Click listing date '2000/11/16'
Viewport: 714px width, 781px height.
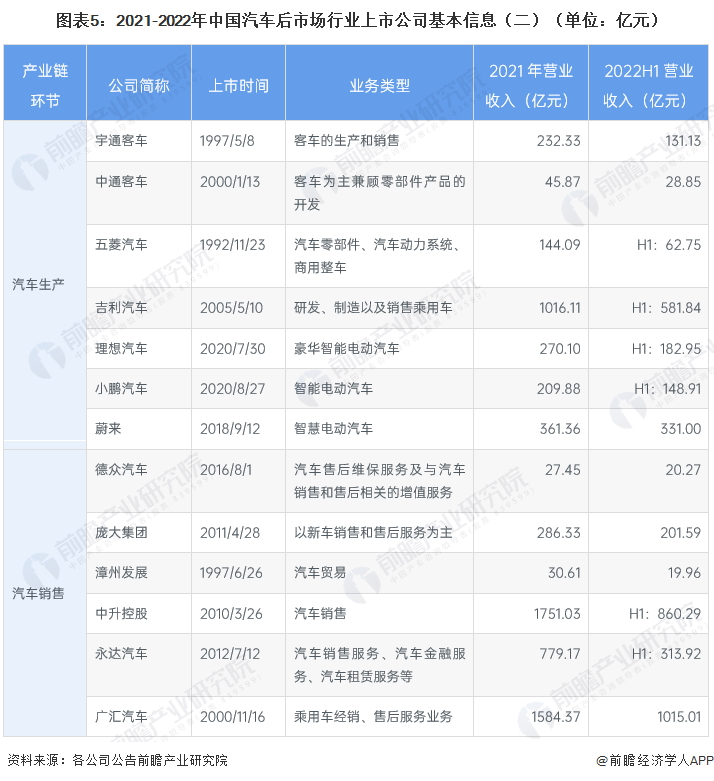pos(232,717)
